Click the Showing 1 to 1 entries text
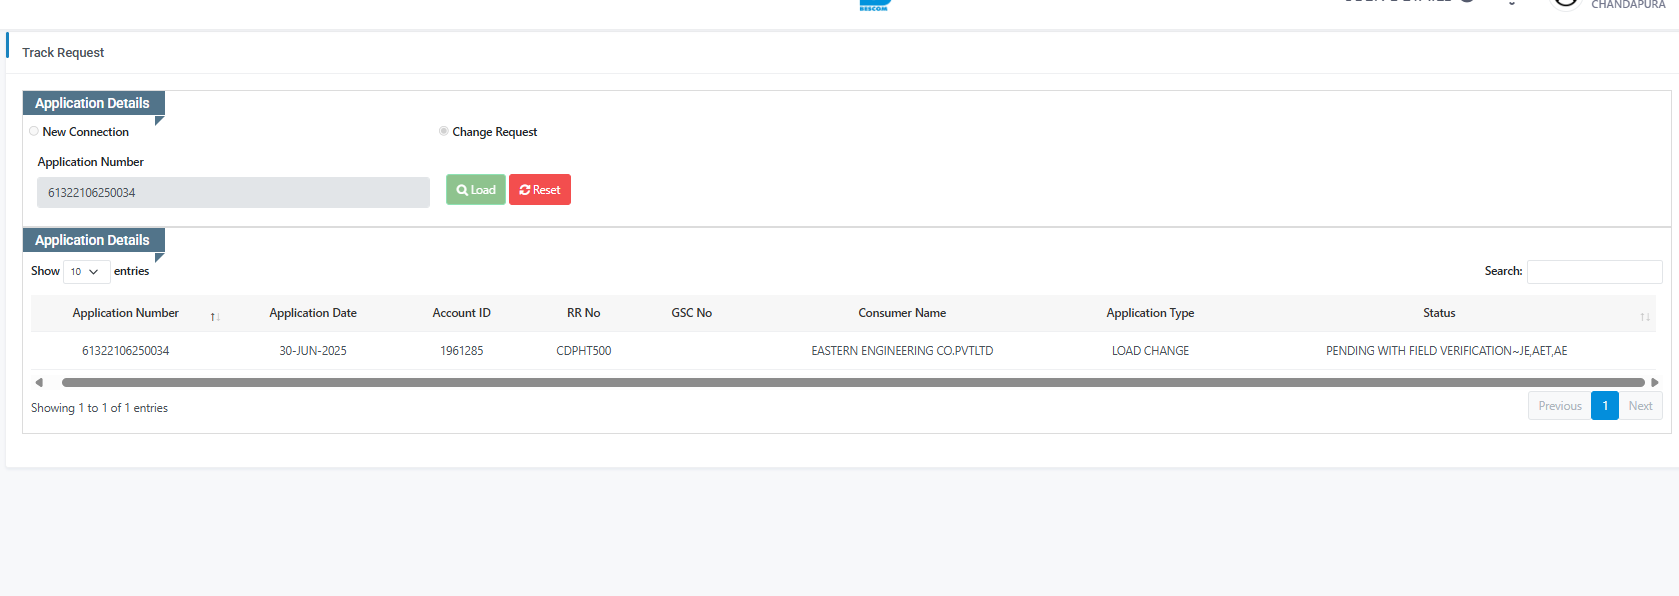 coord(99,408)
